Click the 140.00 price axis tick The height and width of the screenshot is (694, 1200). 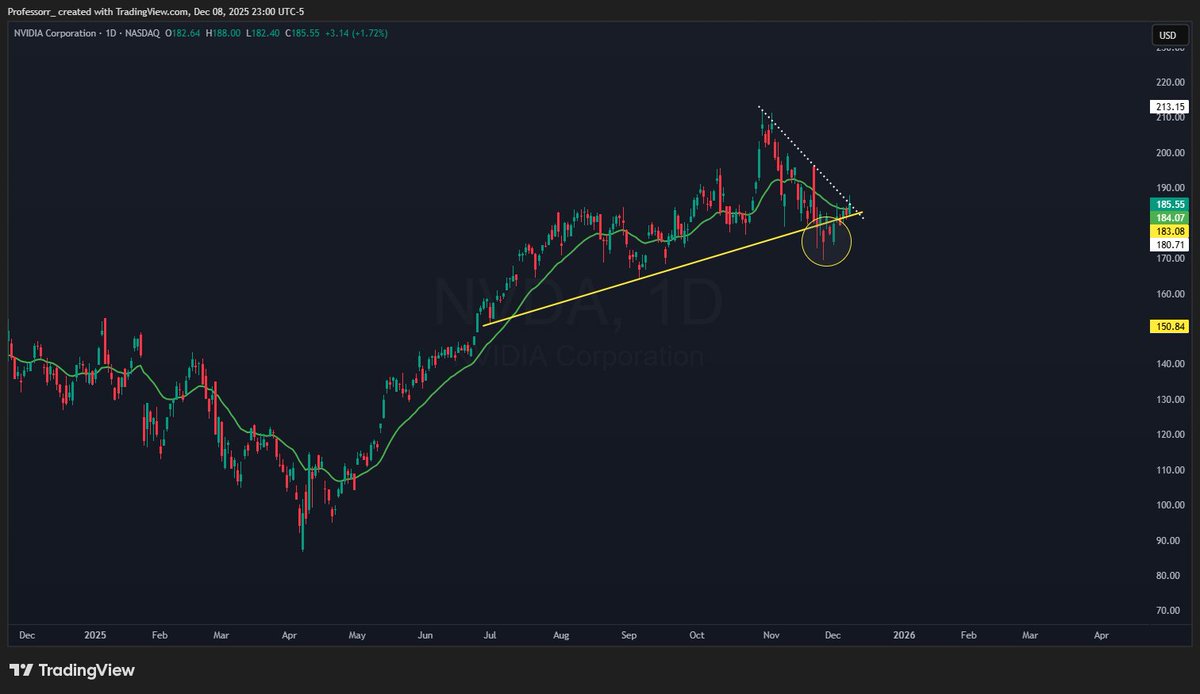pyautogui.click(x=1169, y=364)
